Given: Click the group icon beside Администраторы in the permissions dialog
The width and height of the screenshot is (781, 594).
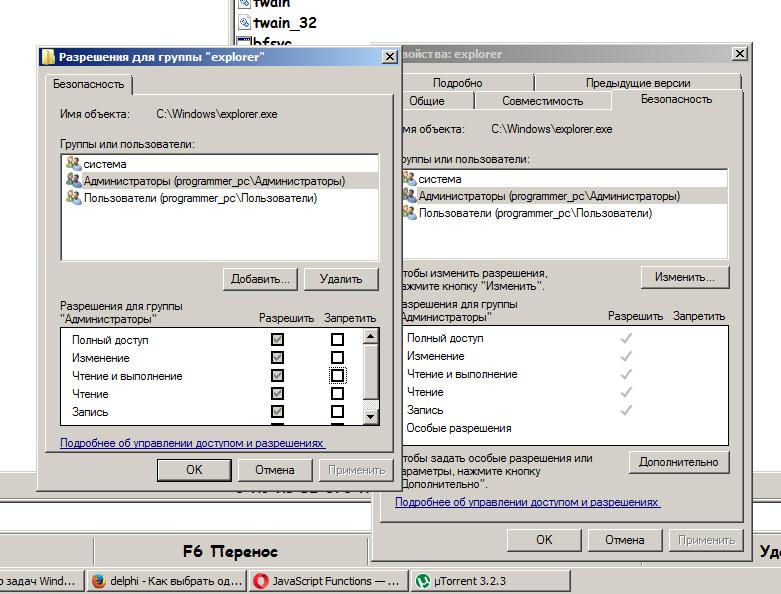Looking at the screenshot, I should [74, 180].
